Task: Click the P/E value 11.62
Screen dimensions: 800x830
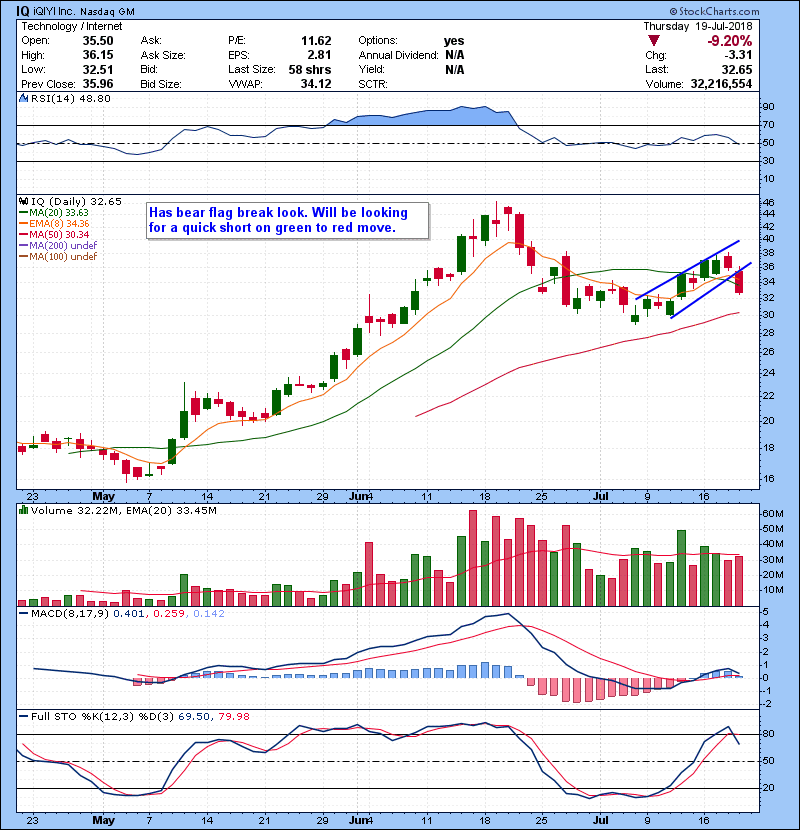Action: point(316,41)
